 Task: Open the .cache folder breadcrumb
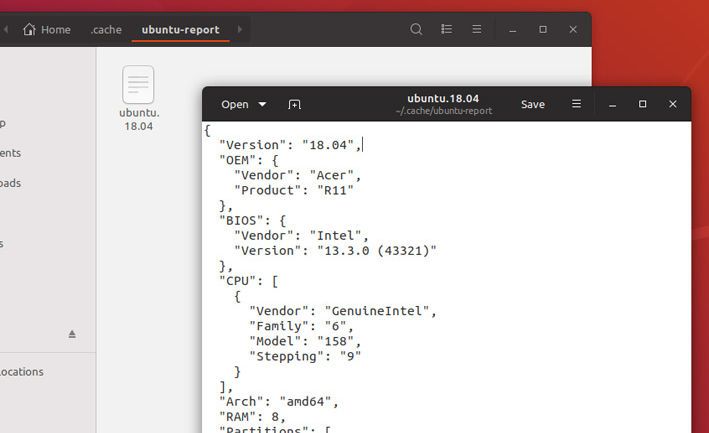pos(106,30)
